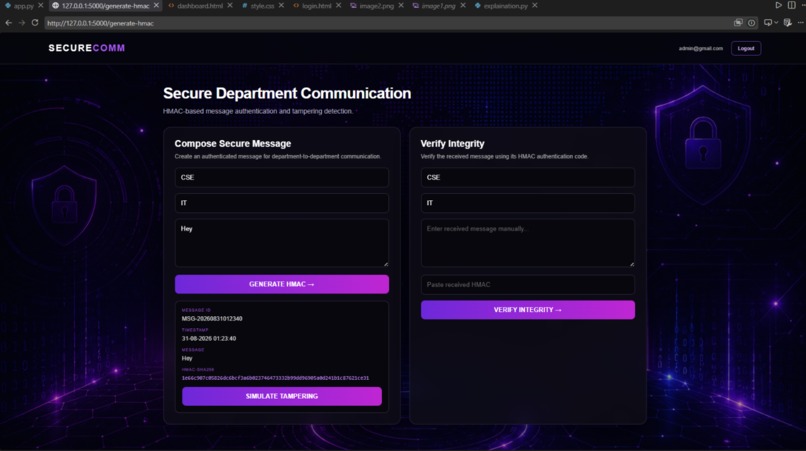Click the timestamp 31-08-2026 01:23:40

pos(209,338)
